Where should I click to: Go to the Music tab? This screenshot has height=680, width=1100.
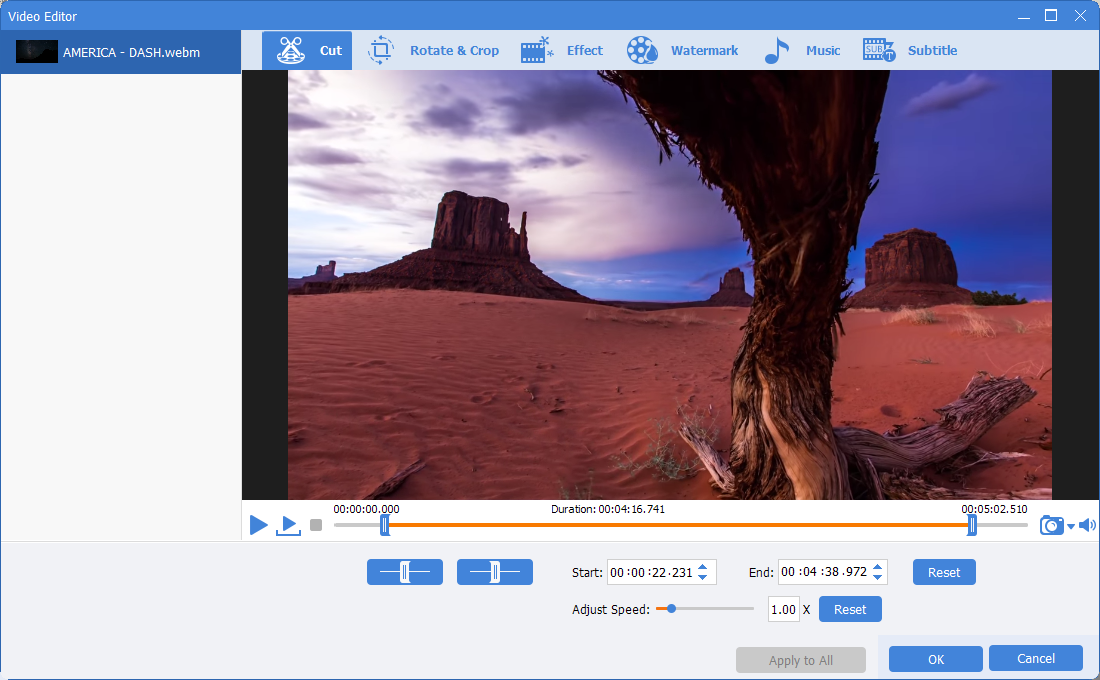(802, 51)
